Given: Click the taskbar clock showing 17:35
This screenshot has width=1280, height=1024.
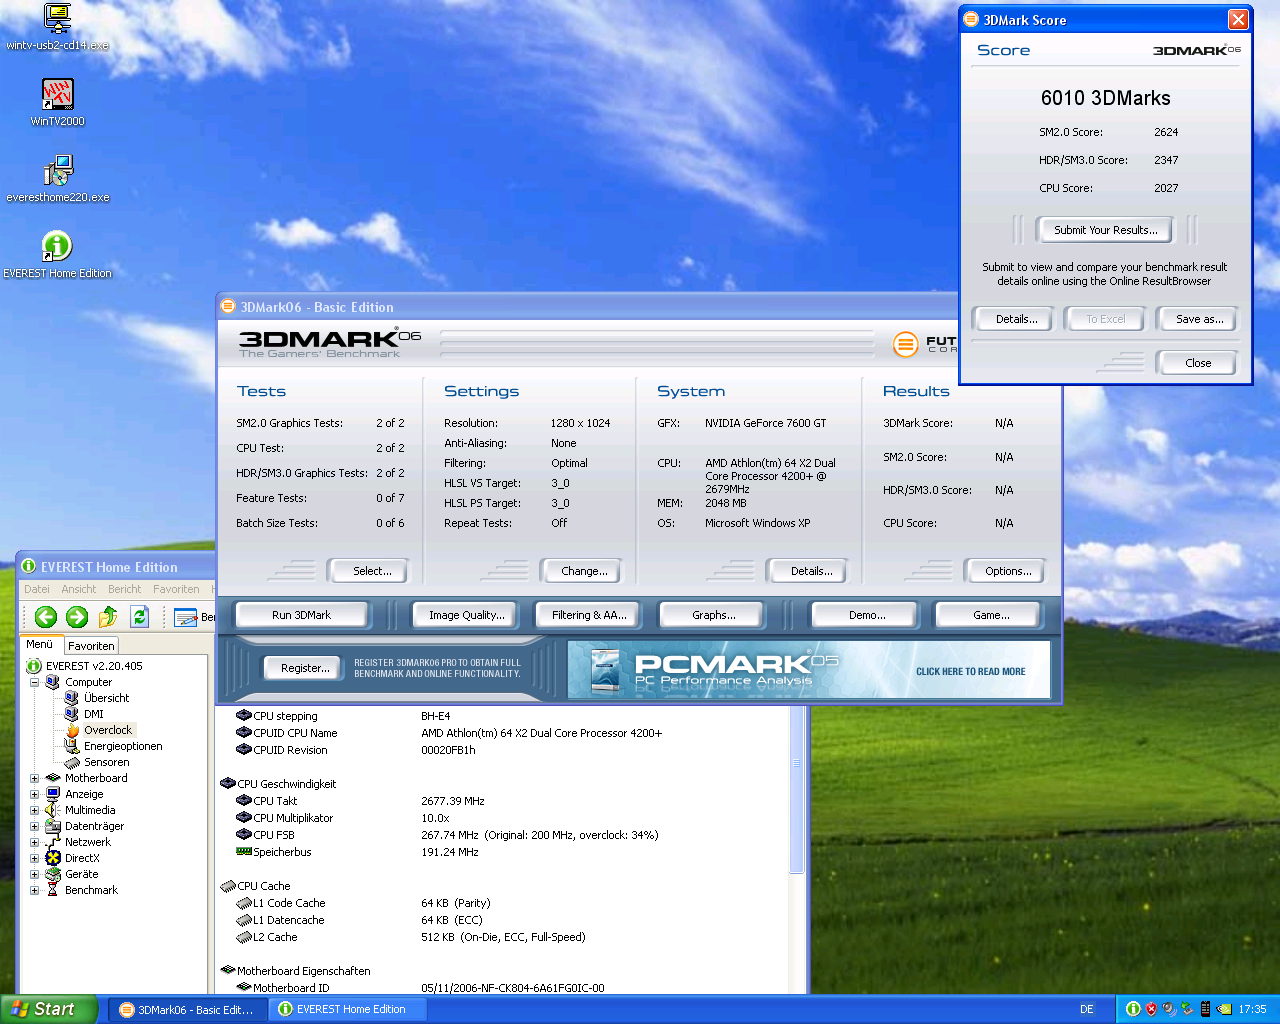Looking at the screenshot, I should click(x=1252, y=1009).
